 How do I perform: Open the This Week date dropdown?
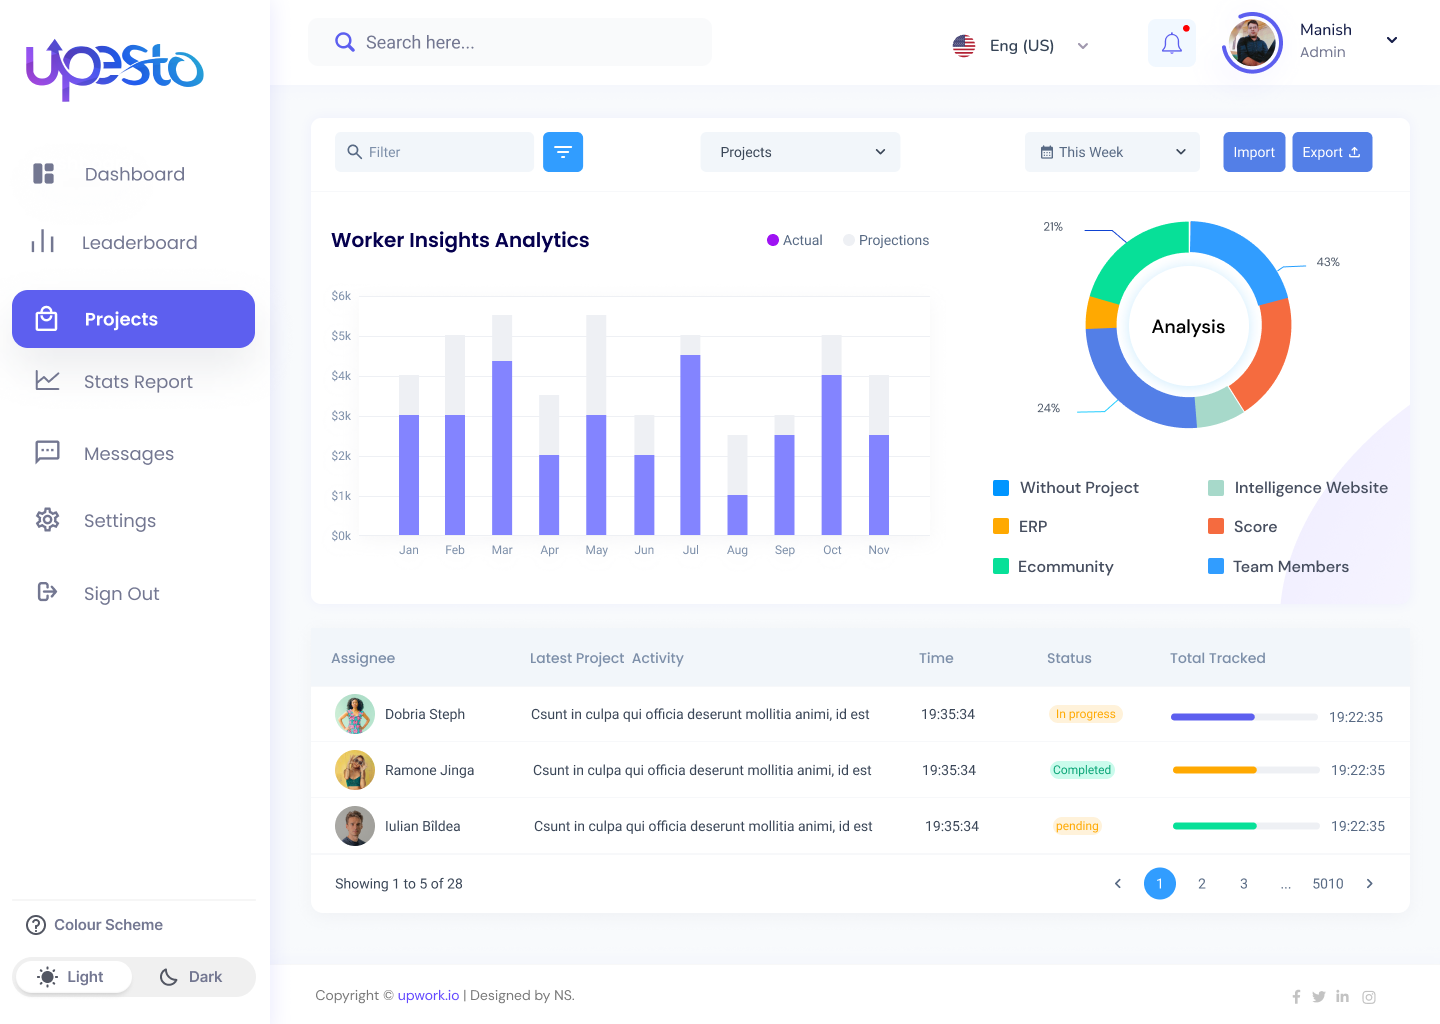1112,152
